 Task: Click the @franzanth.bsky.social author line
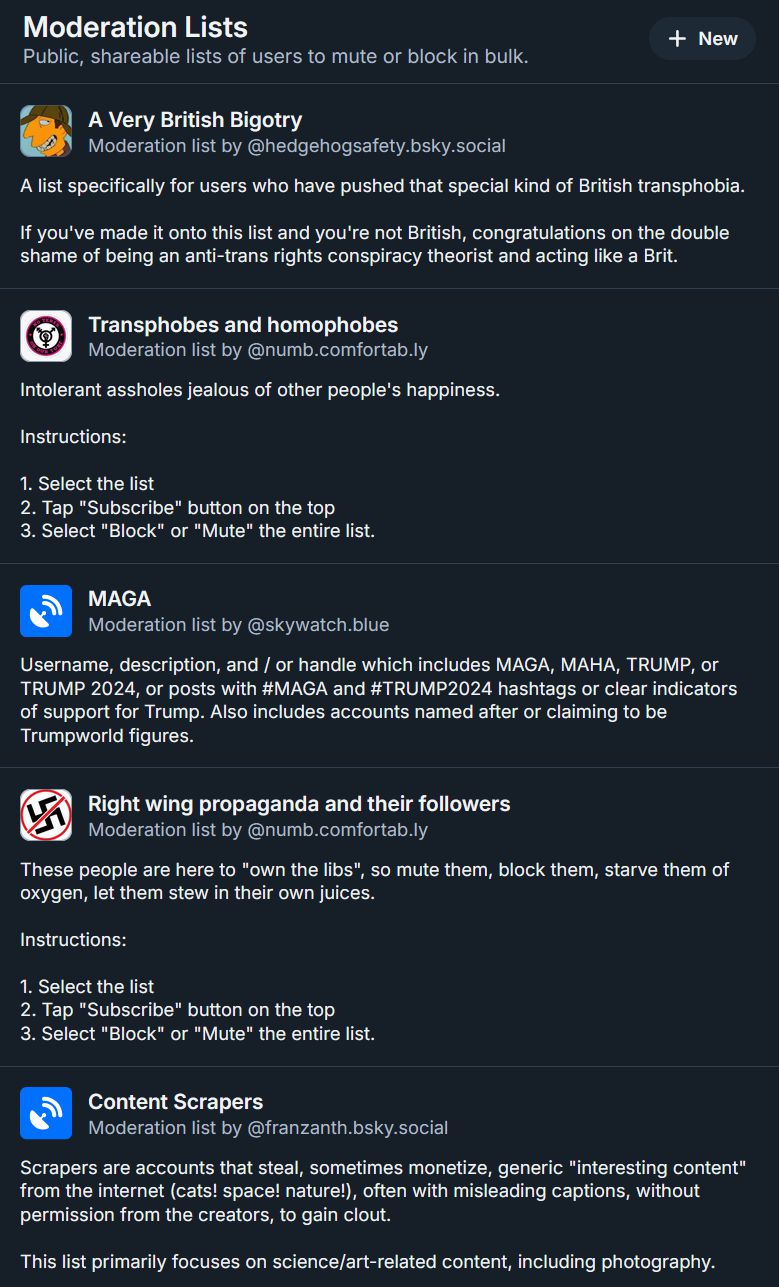(x=268, y=1128)
